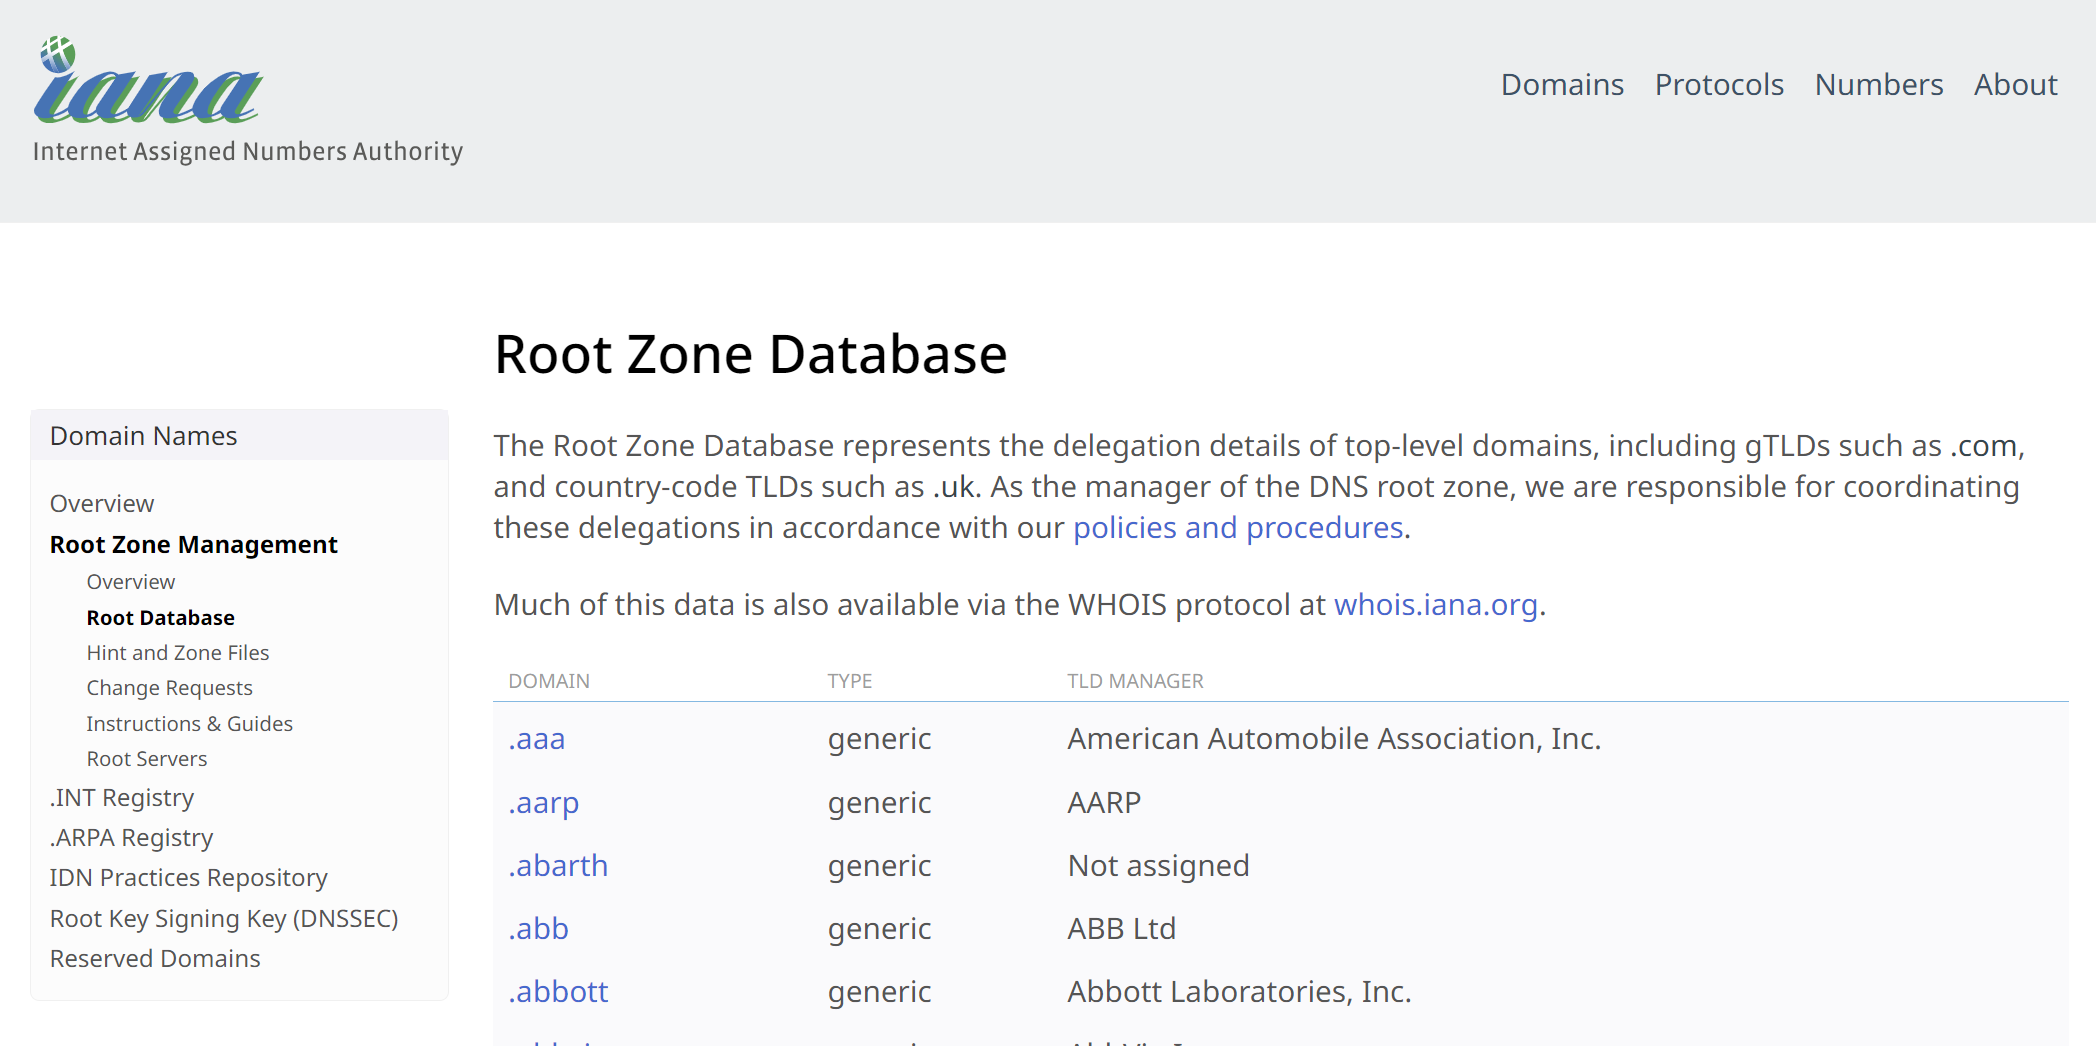
Task: Click the AARP manager cell
Action: click(x=1104, y=803)
